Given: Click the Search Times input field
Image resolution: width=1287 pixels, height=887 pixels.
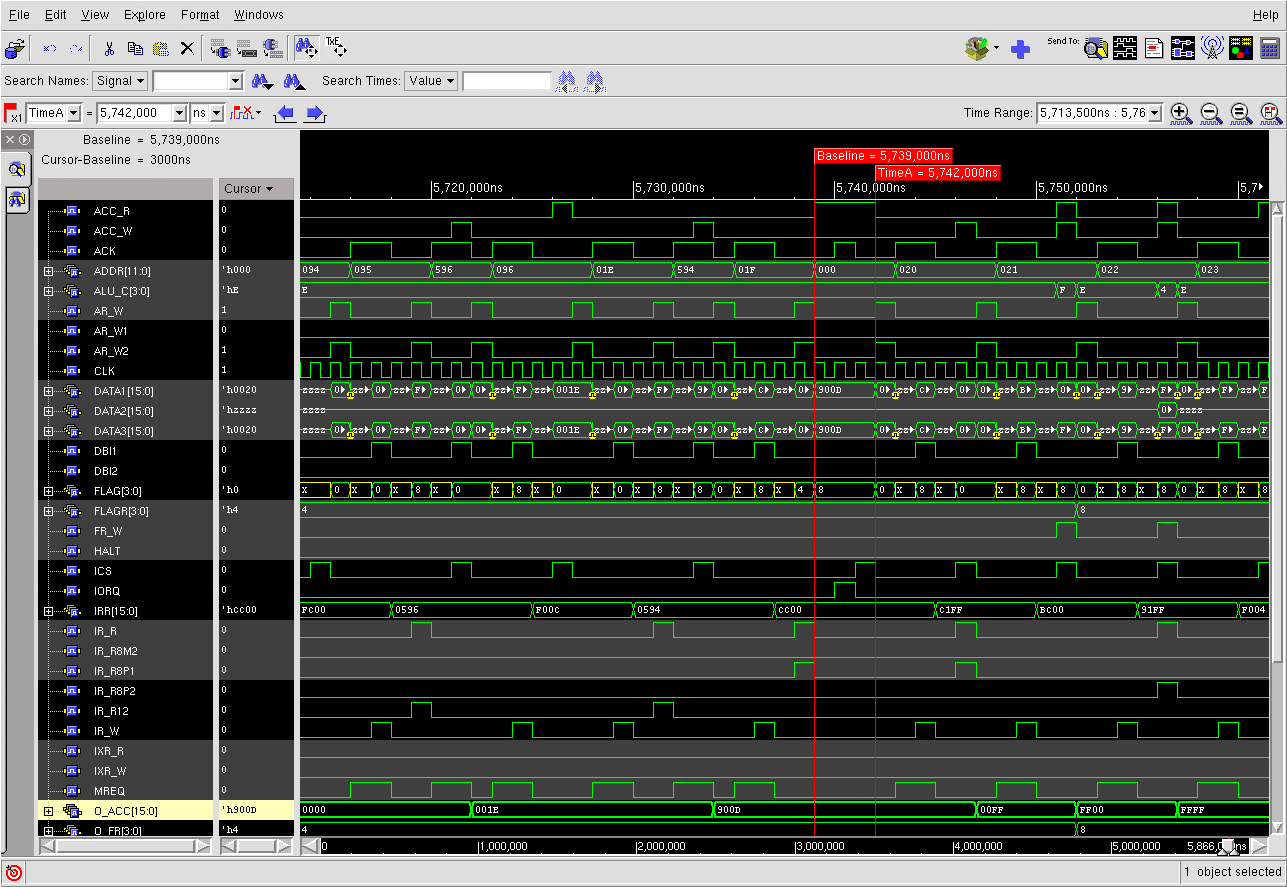Looking at the screenshot, I should [507, 81].
